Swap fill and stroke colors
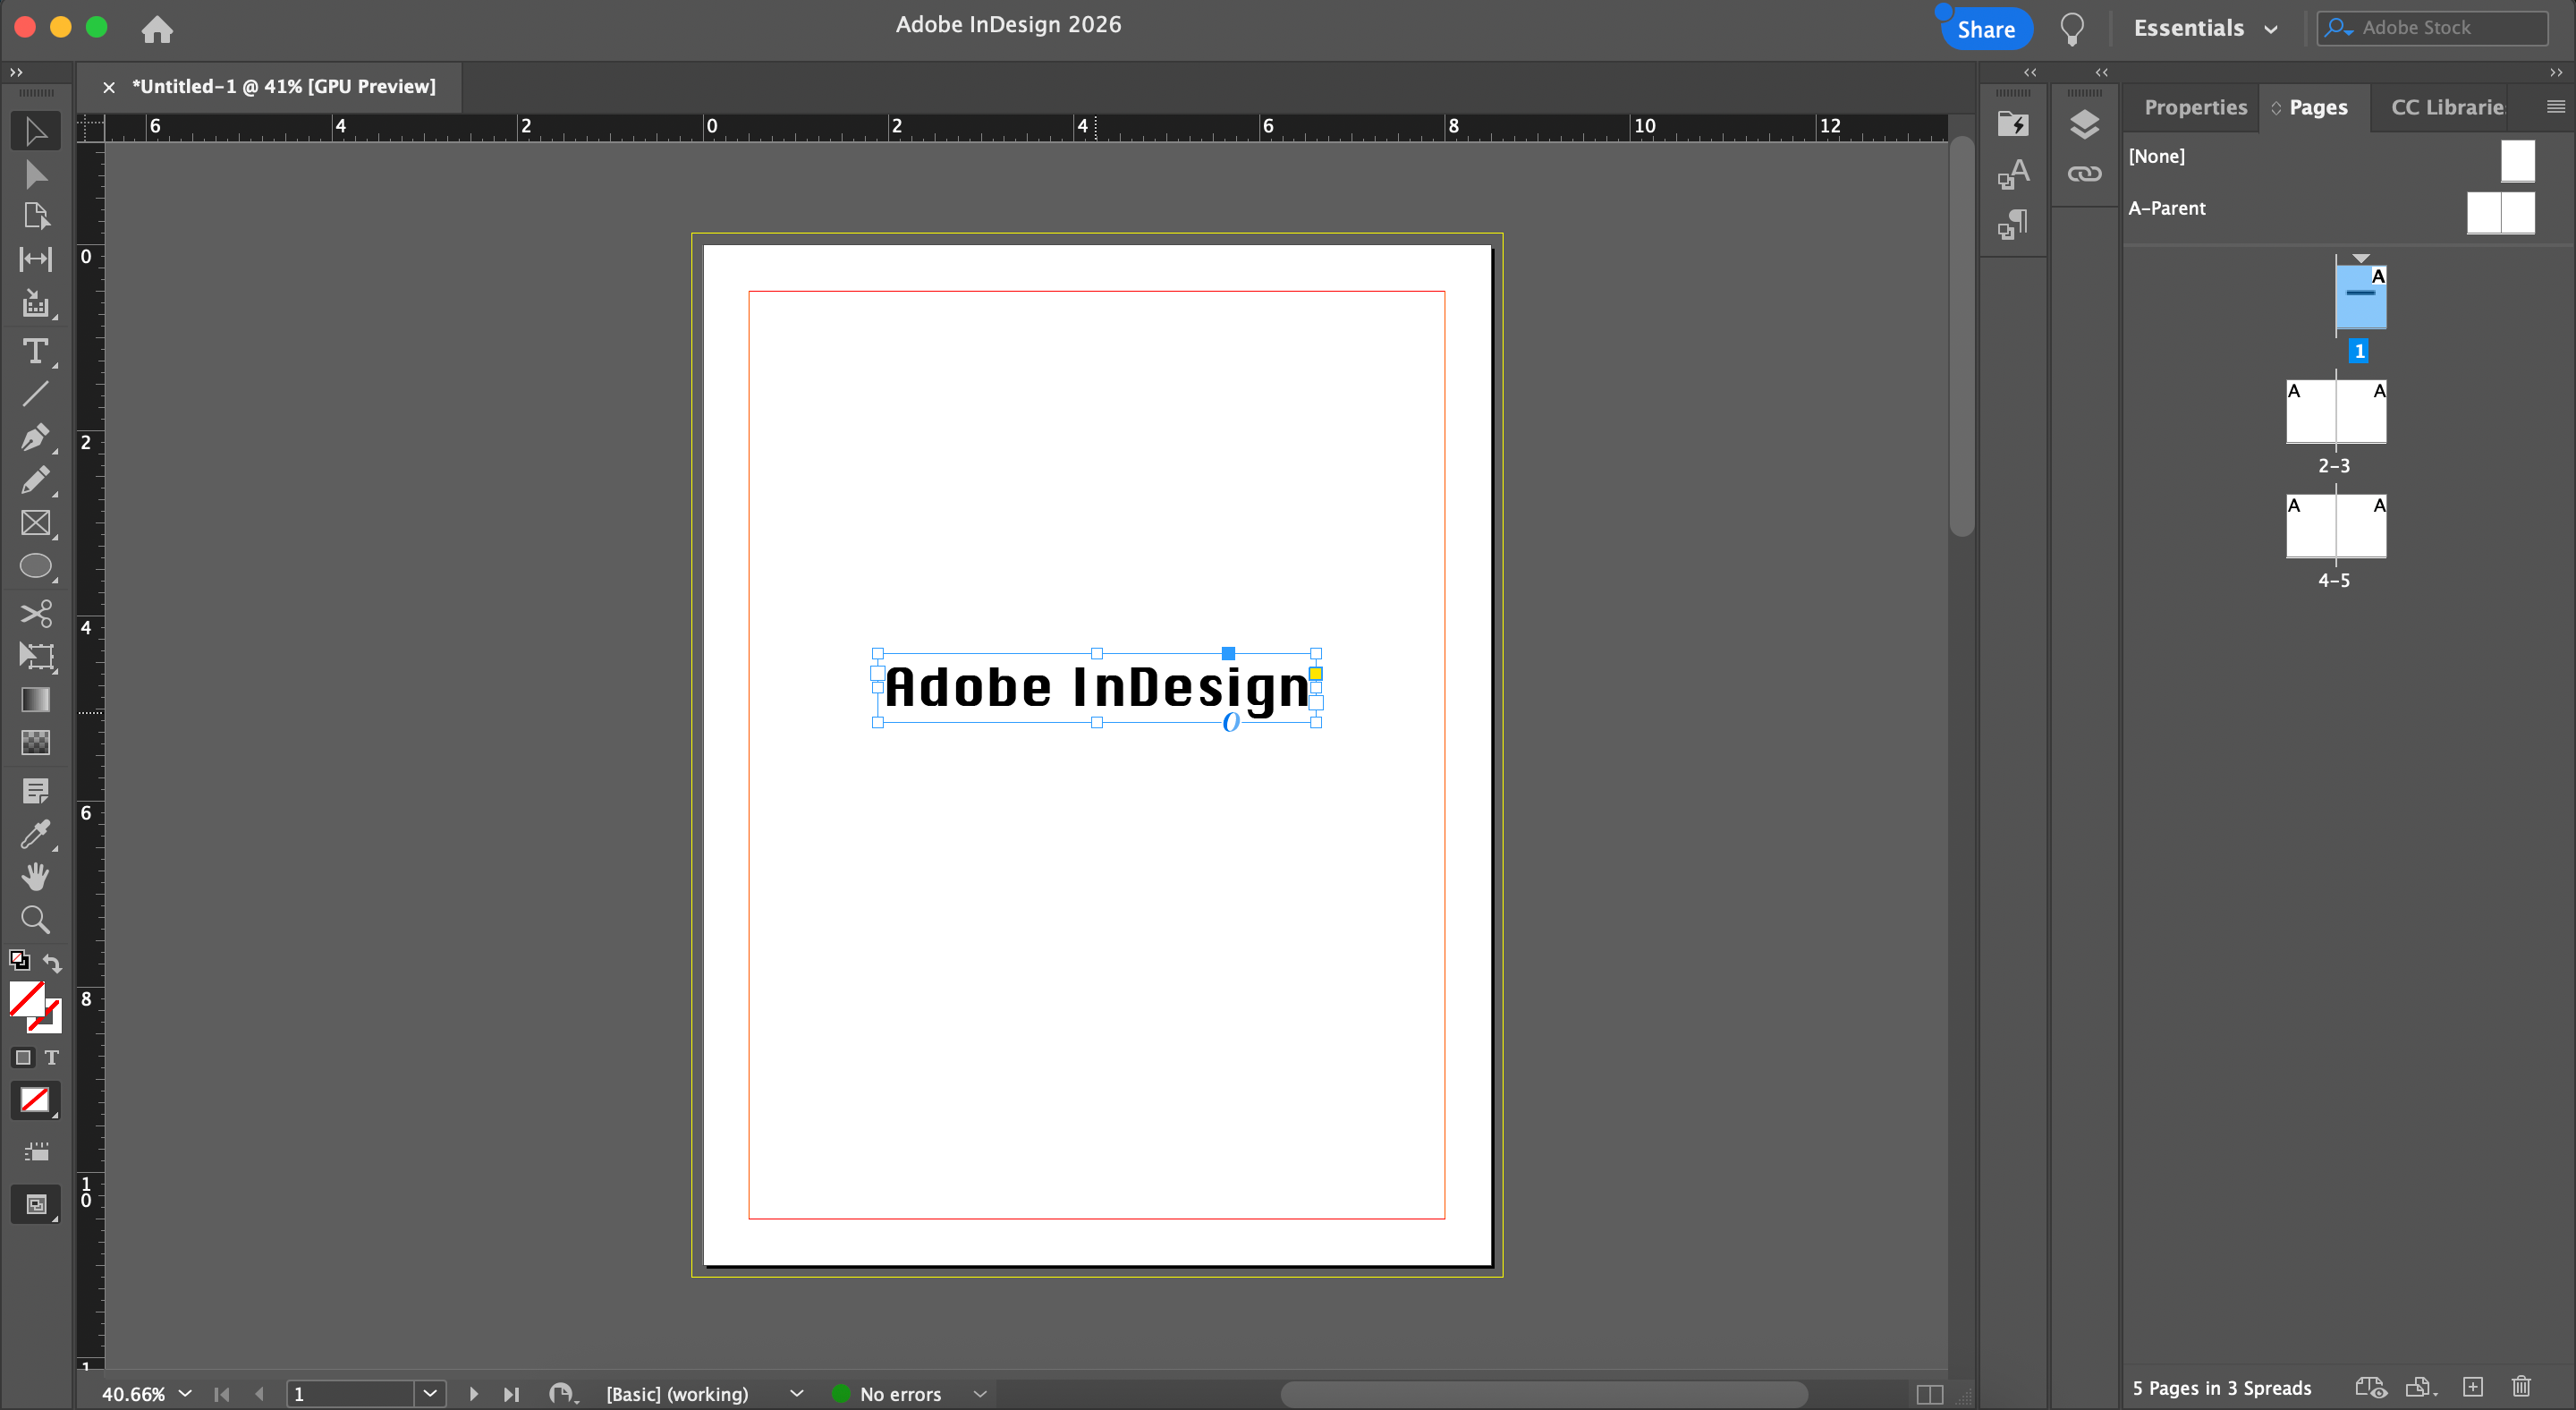The height and width of the screenshot is (1410, 2576). 53,963
